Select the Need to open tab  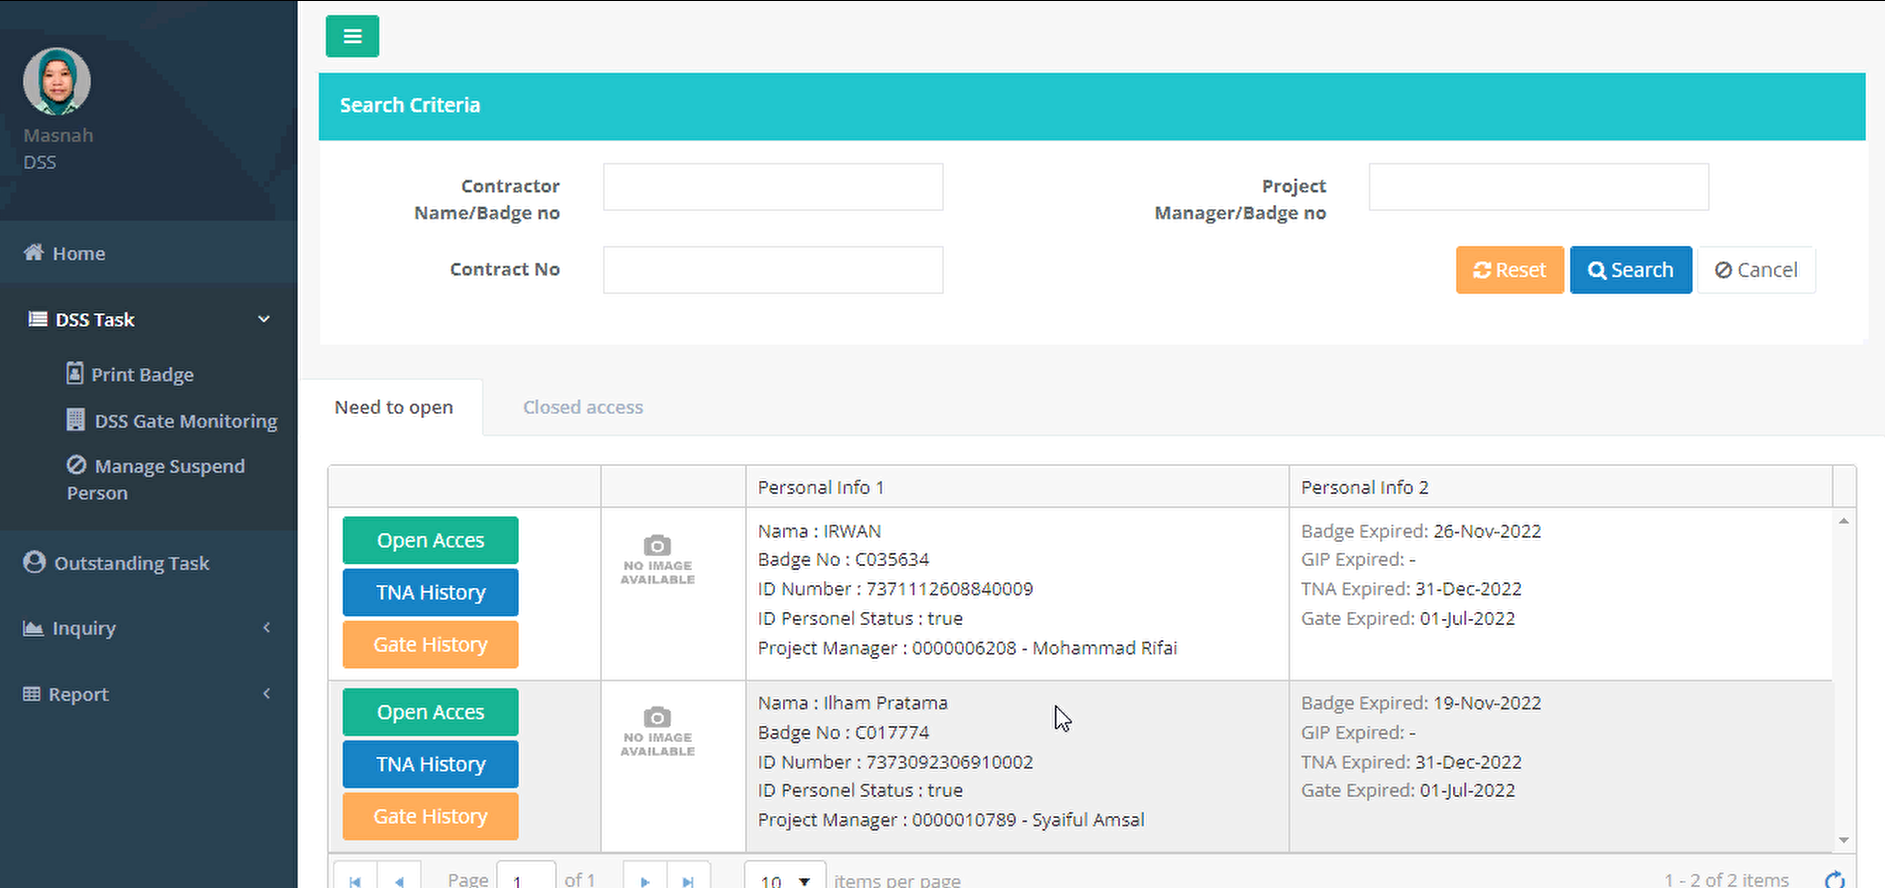tap(394, 408)
